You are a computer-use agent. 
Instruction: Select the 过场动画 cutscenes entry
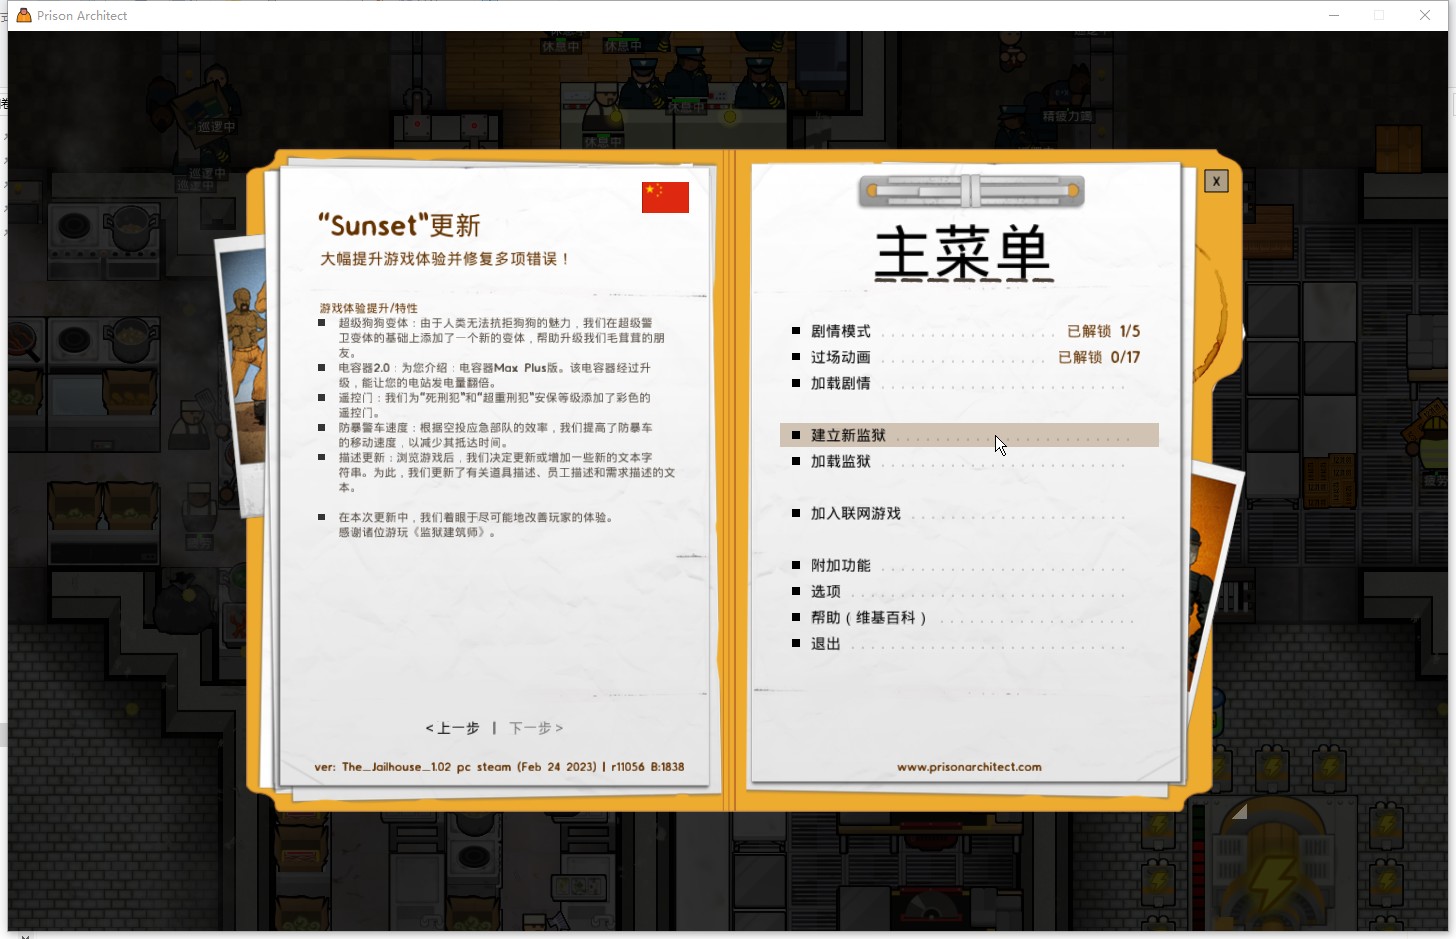pos(840,356)
